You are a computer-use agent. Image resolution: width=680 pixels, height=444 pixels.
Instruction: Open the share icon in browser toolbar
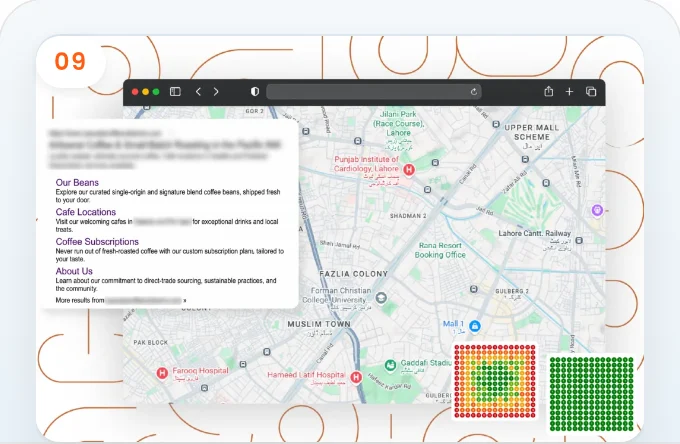pos(549,91)
